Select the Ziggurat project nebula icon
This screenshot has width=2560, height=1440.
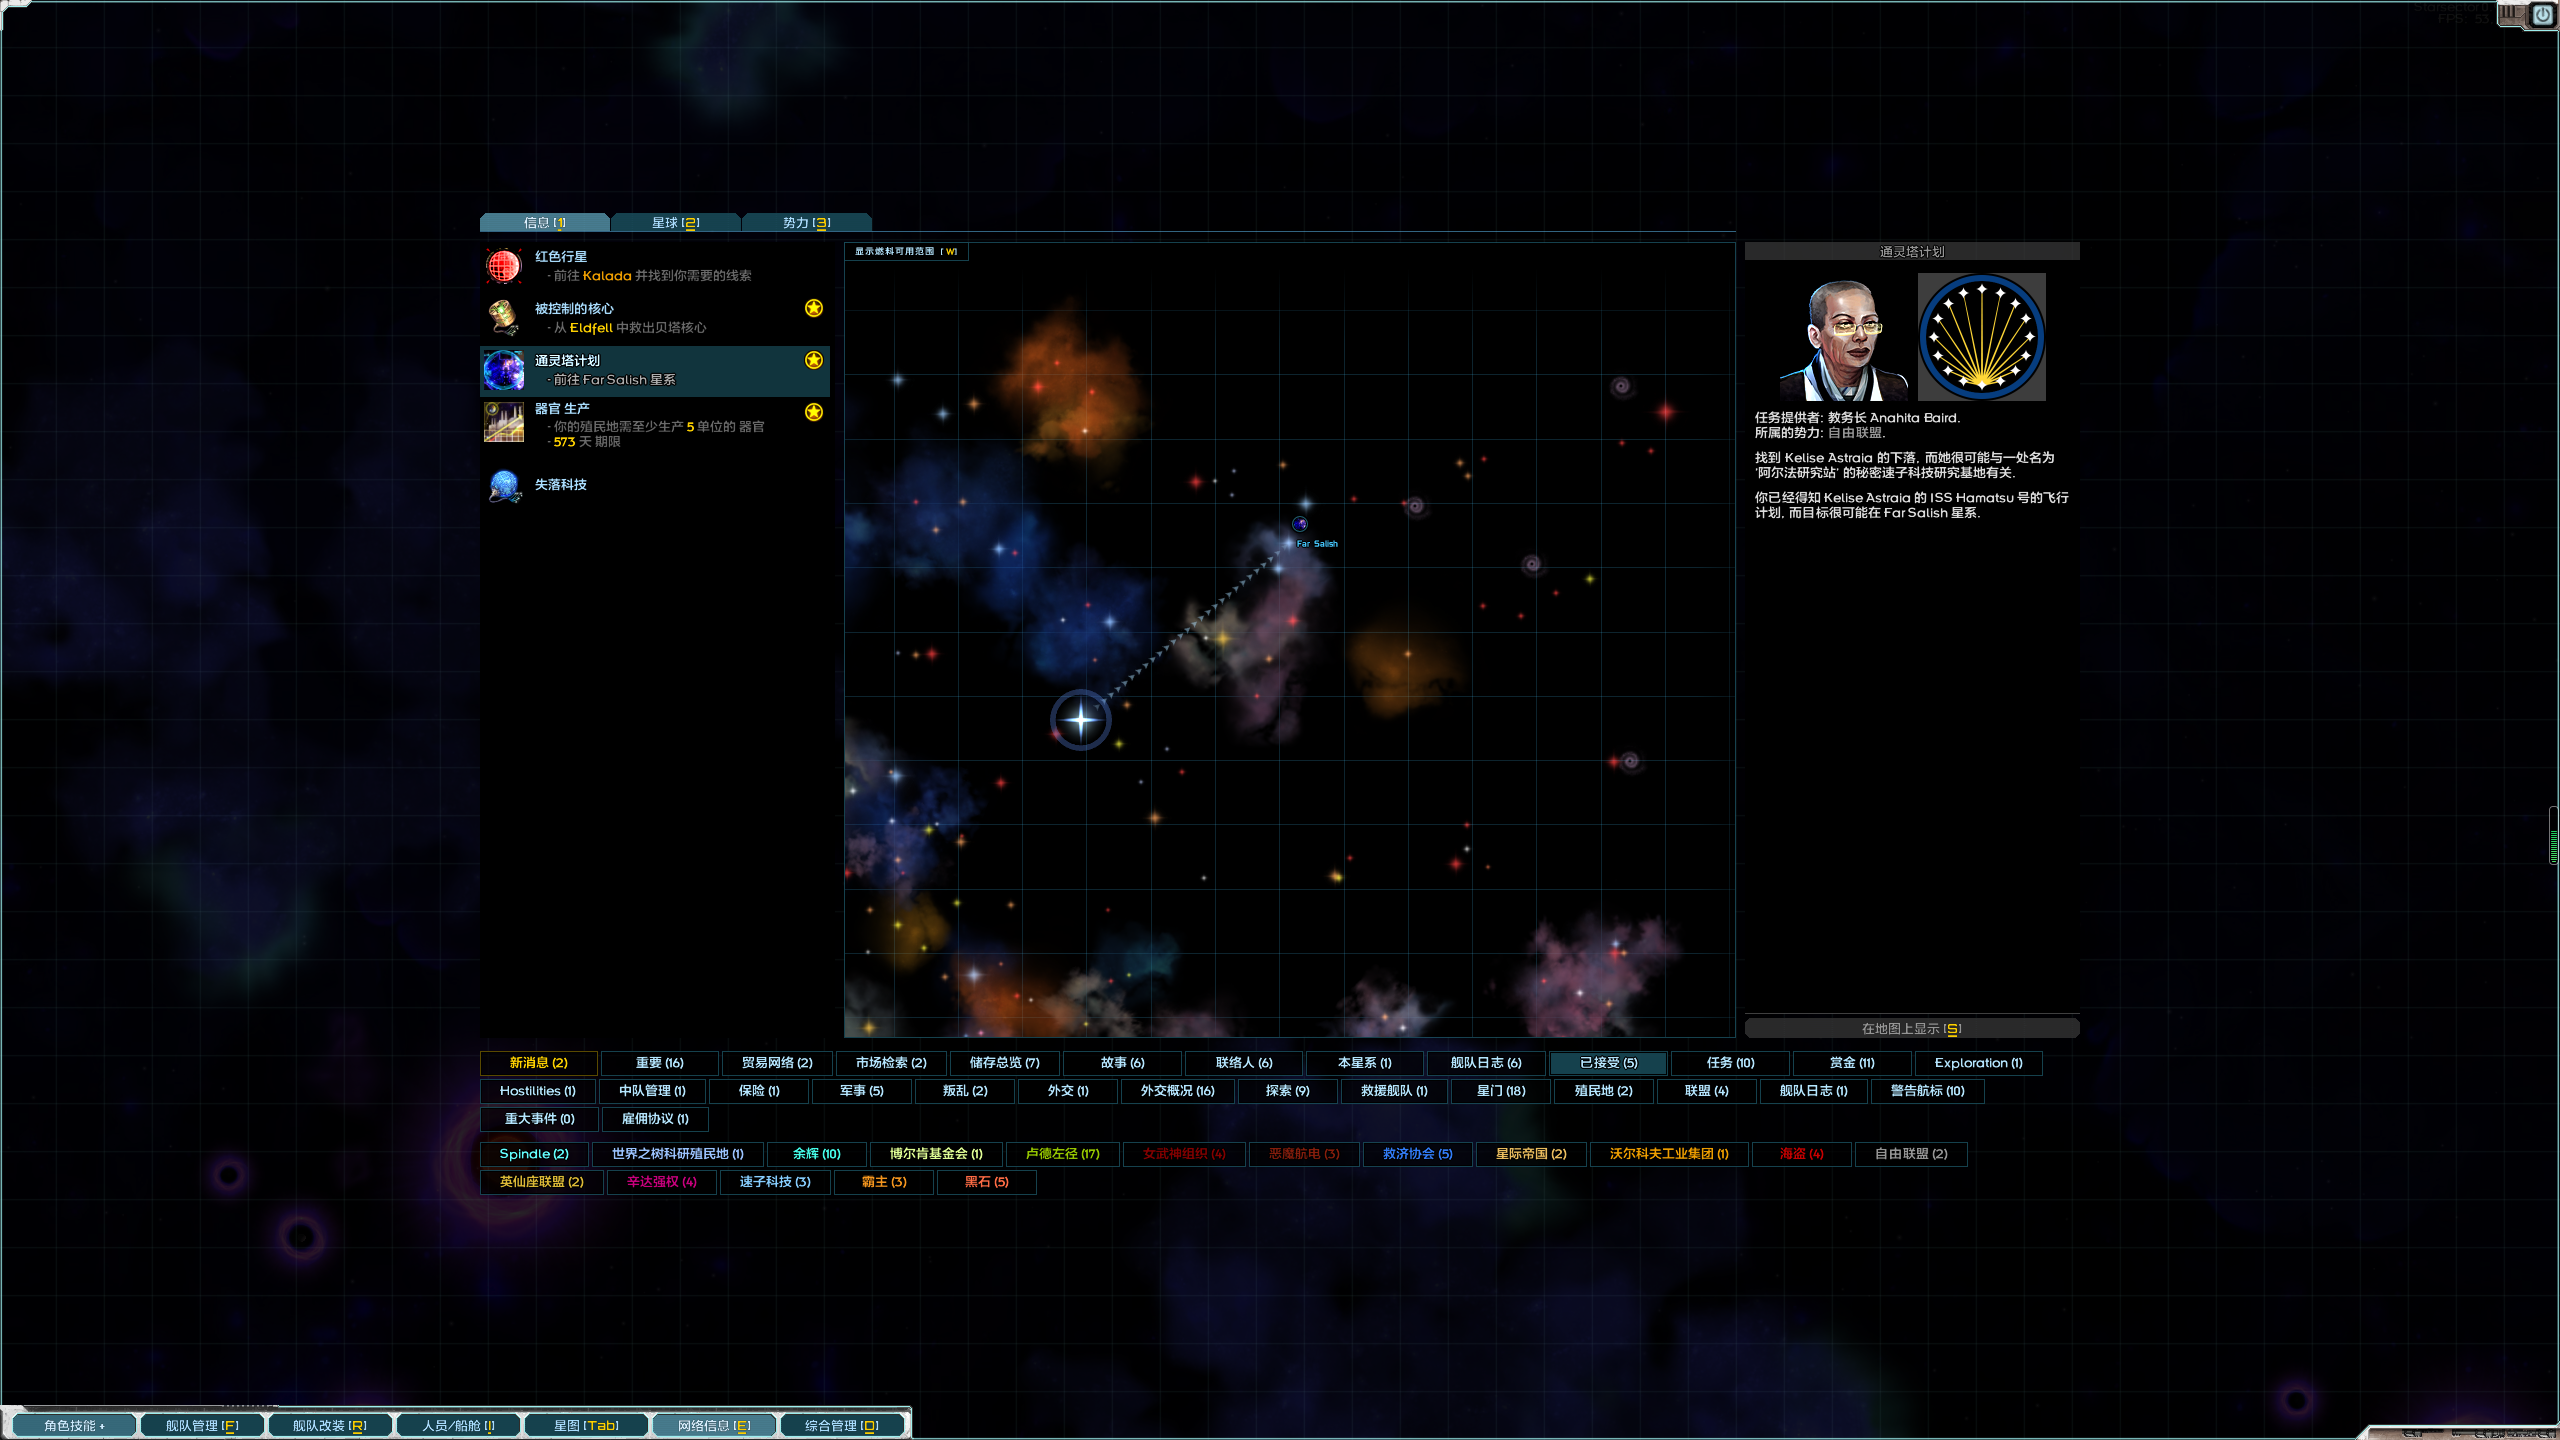point(504,371)
